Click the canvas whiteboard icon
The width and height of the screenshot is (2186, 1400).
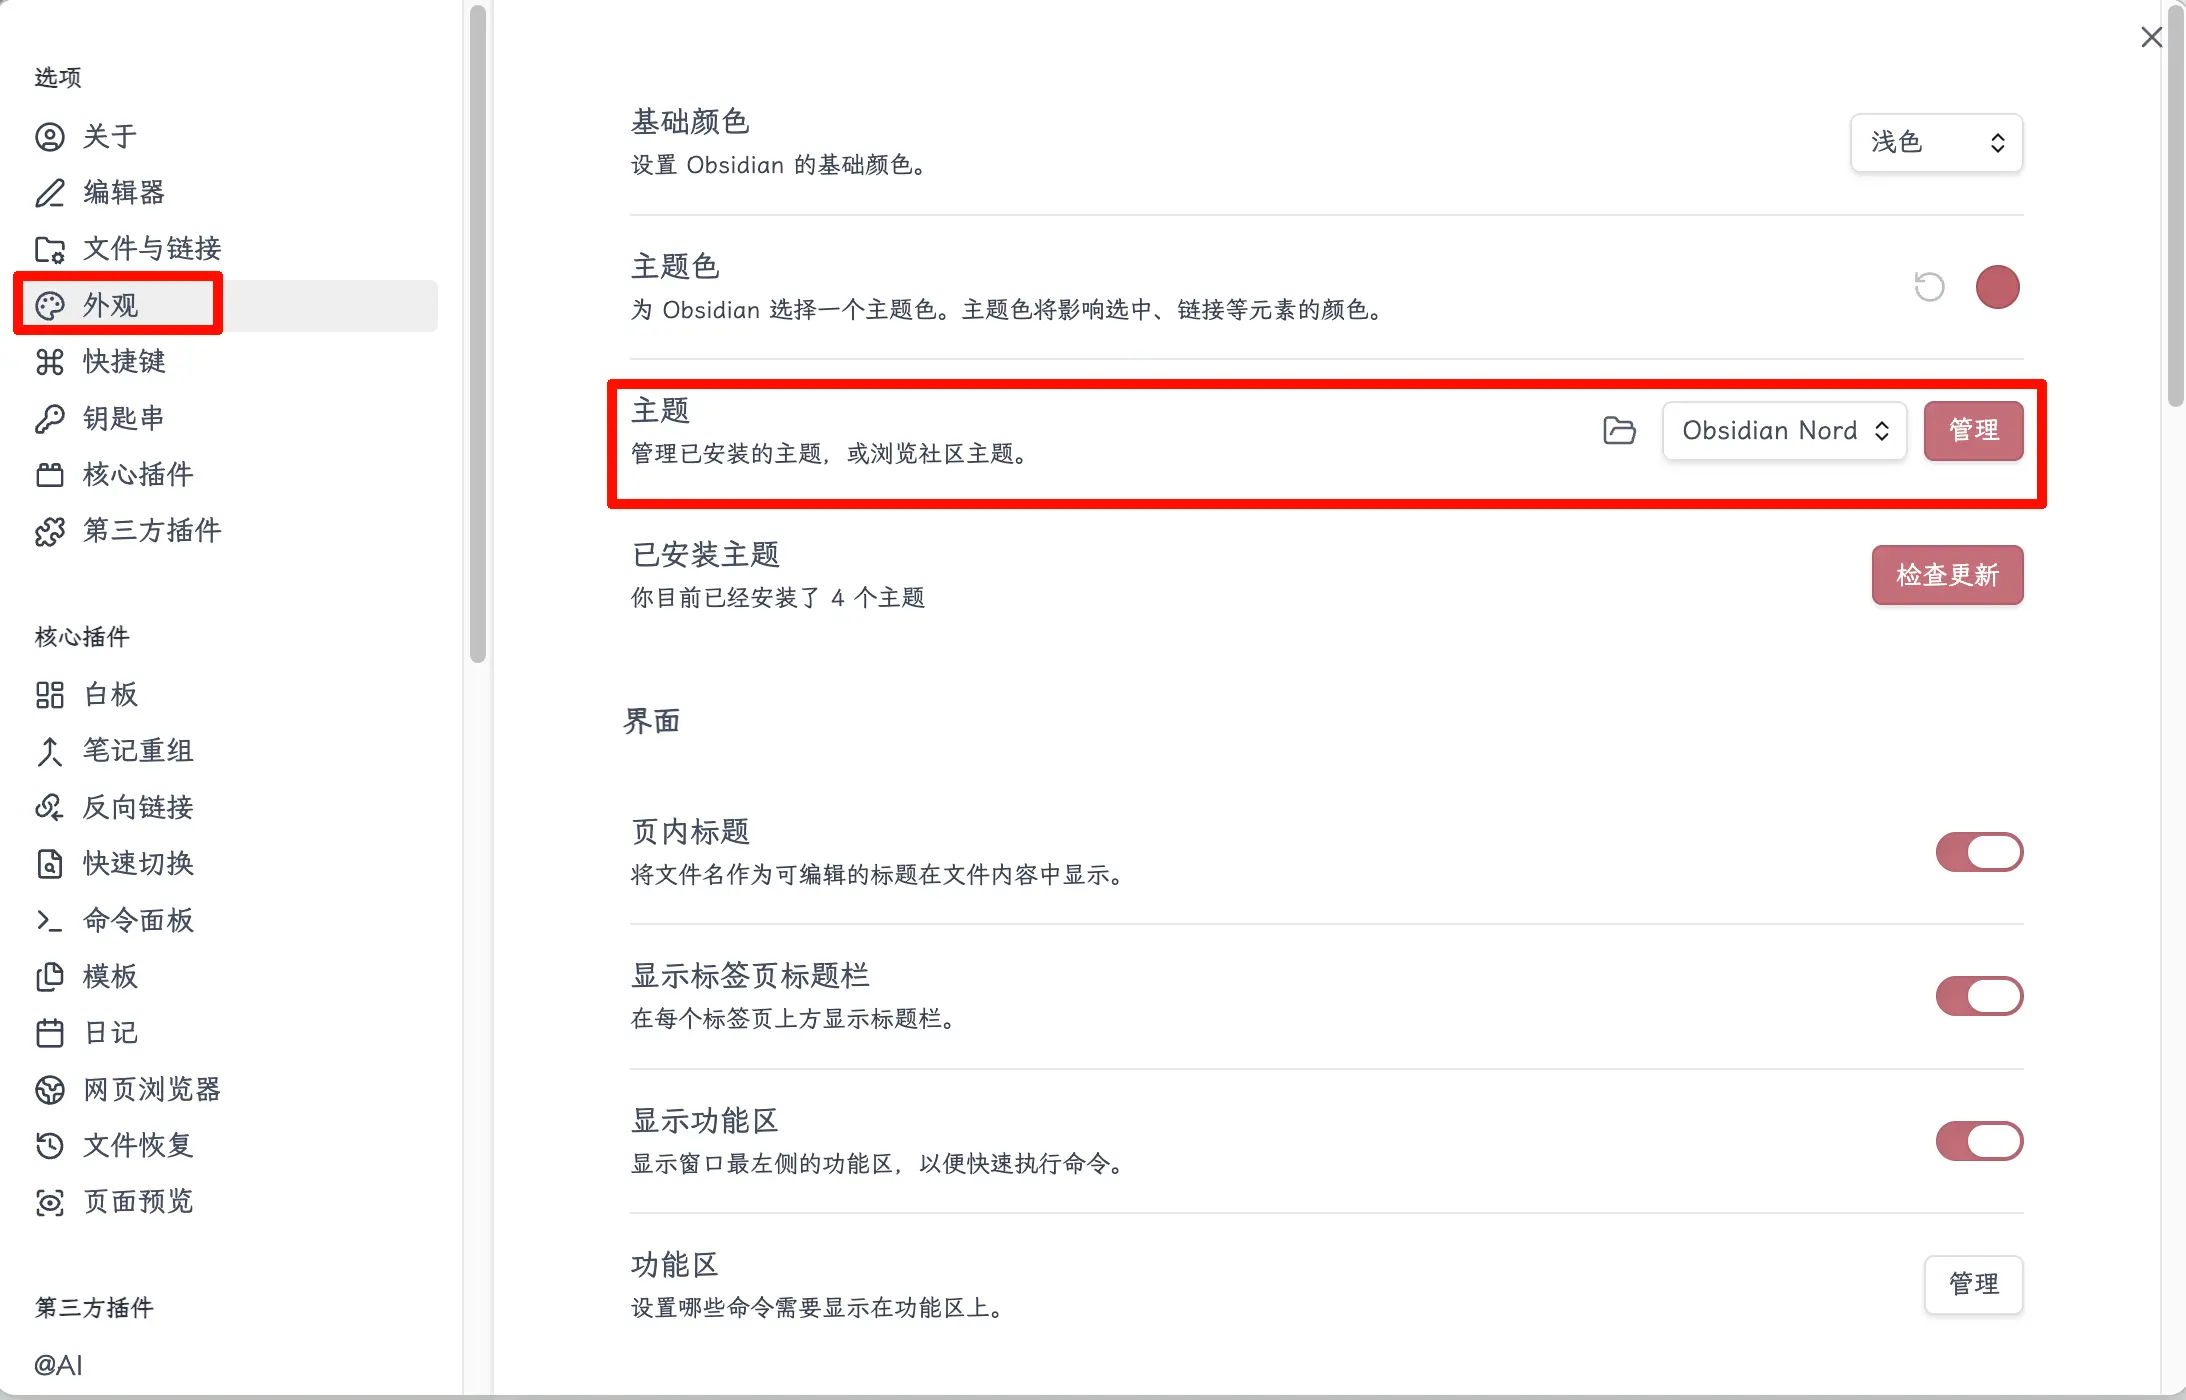(x=50, y=694)
